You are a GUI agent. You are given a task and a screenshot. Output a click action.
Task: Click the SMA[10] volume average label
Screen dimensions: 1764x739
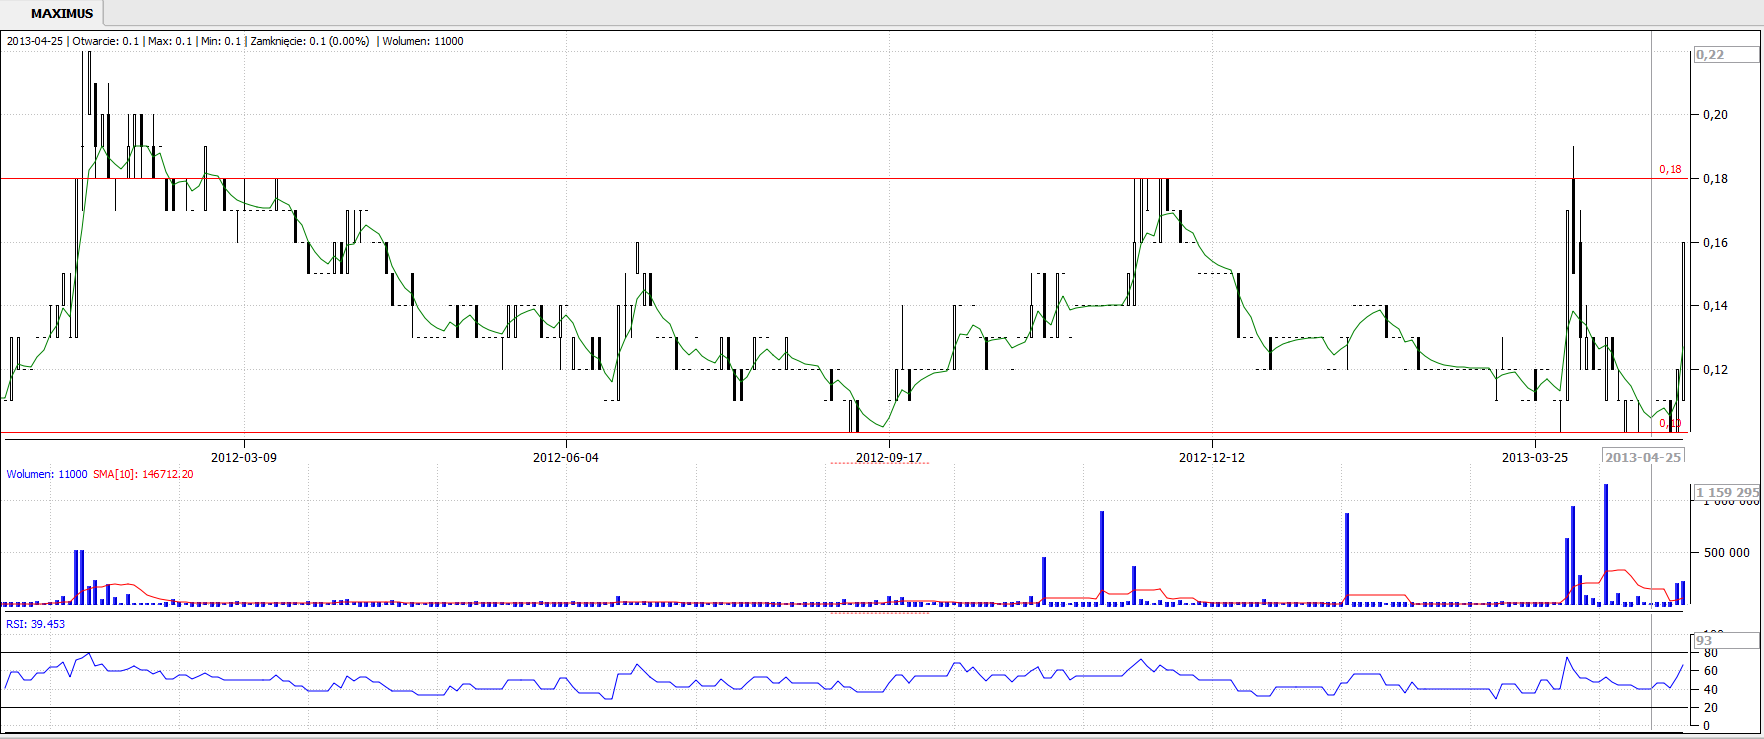(143, 474)
